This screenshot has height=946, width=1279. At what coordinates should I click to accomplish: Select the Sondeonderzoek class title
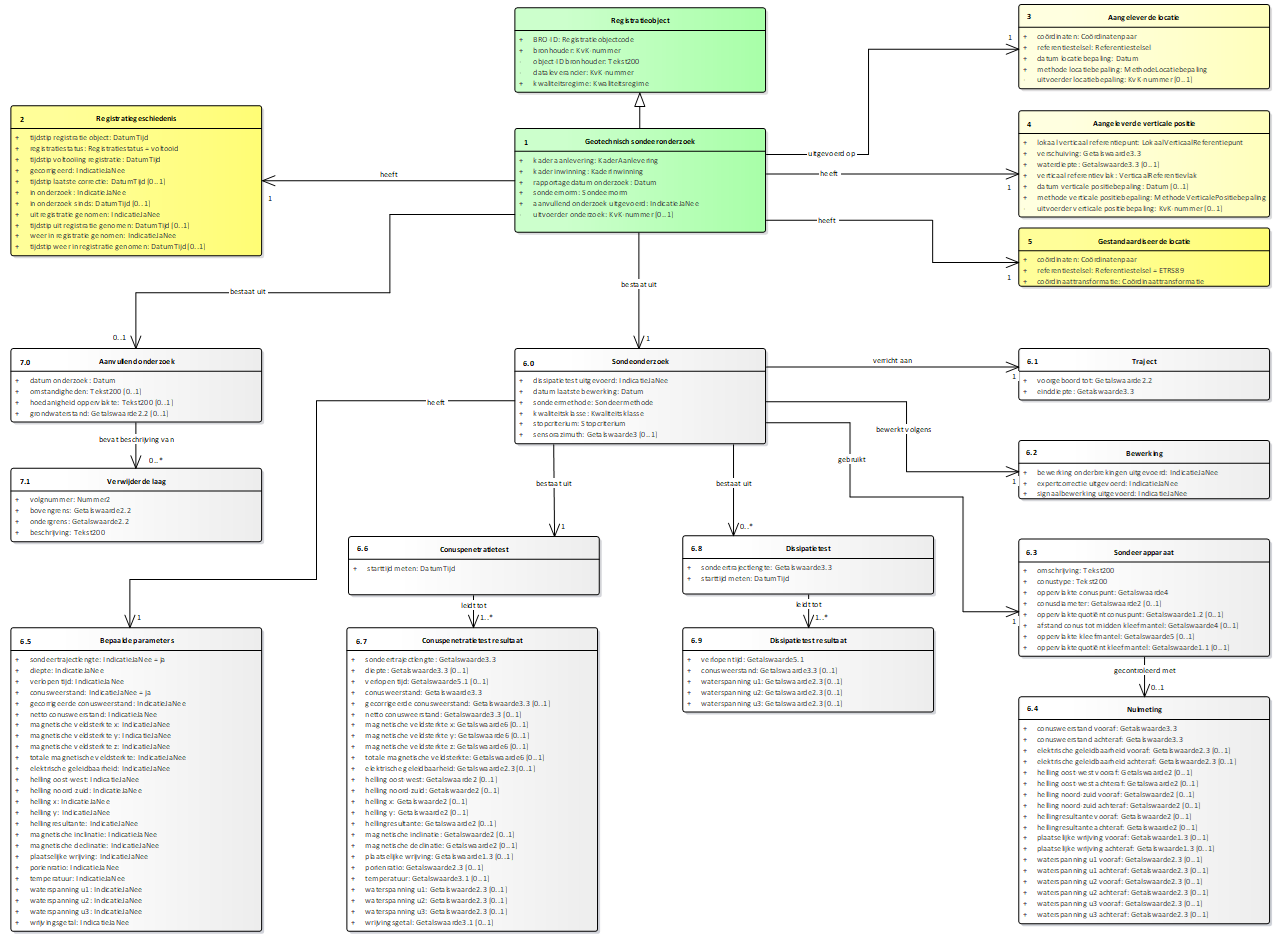click(640, 361)
